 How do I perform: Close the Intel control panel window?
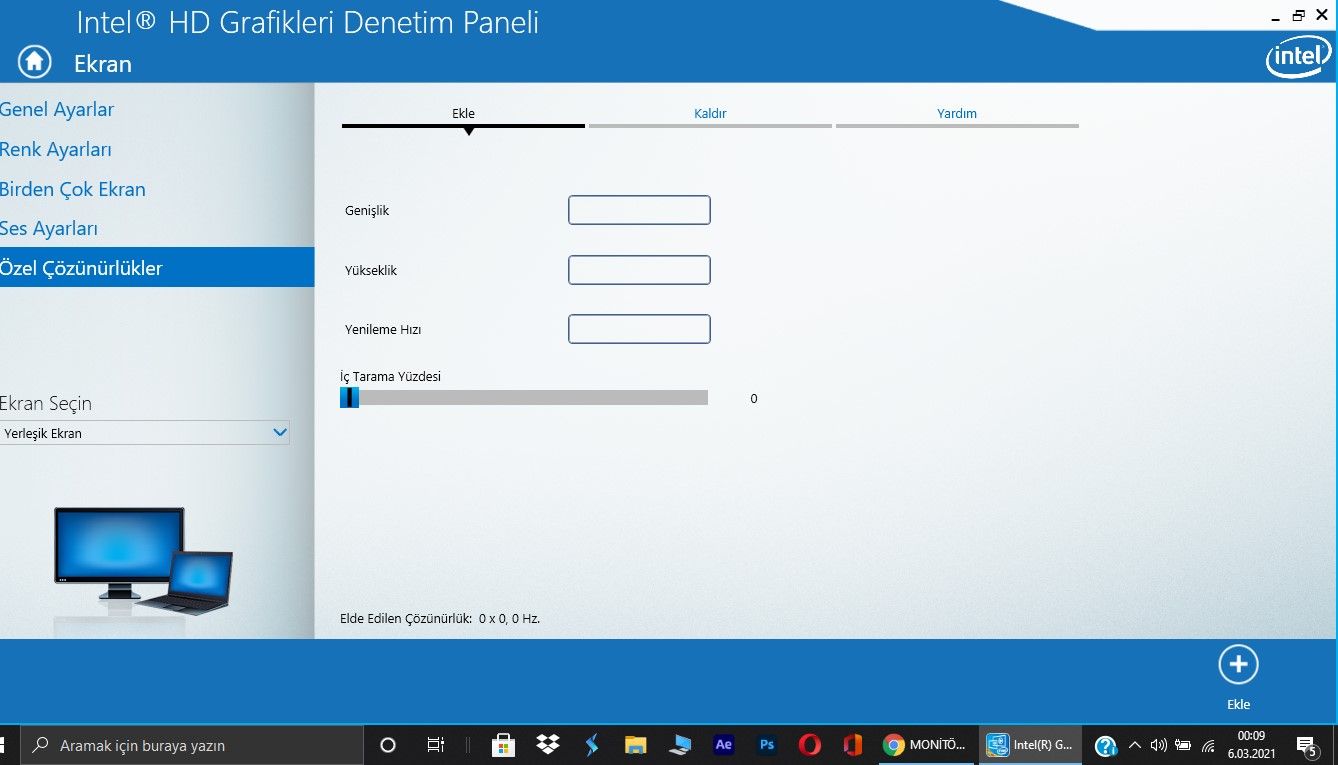[x=1322, y=15]
